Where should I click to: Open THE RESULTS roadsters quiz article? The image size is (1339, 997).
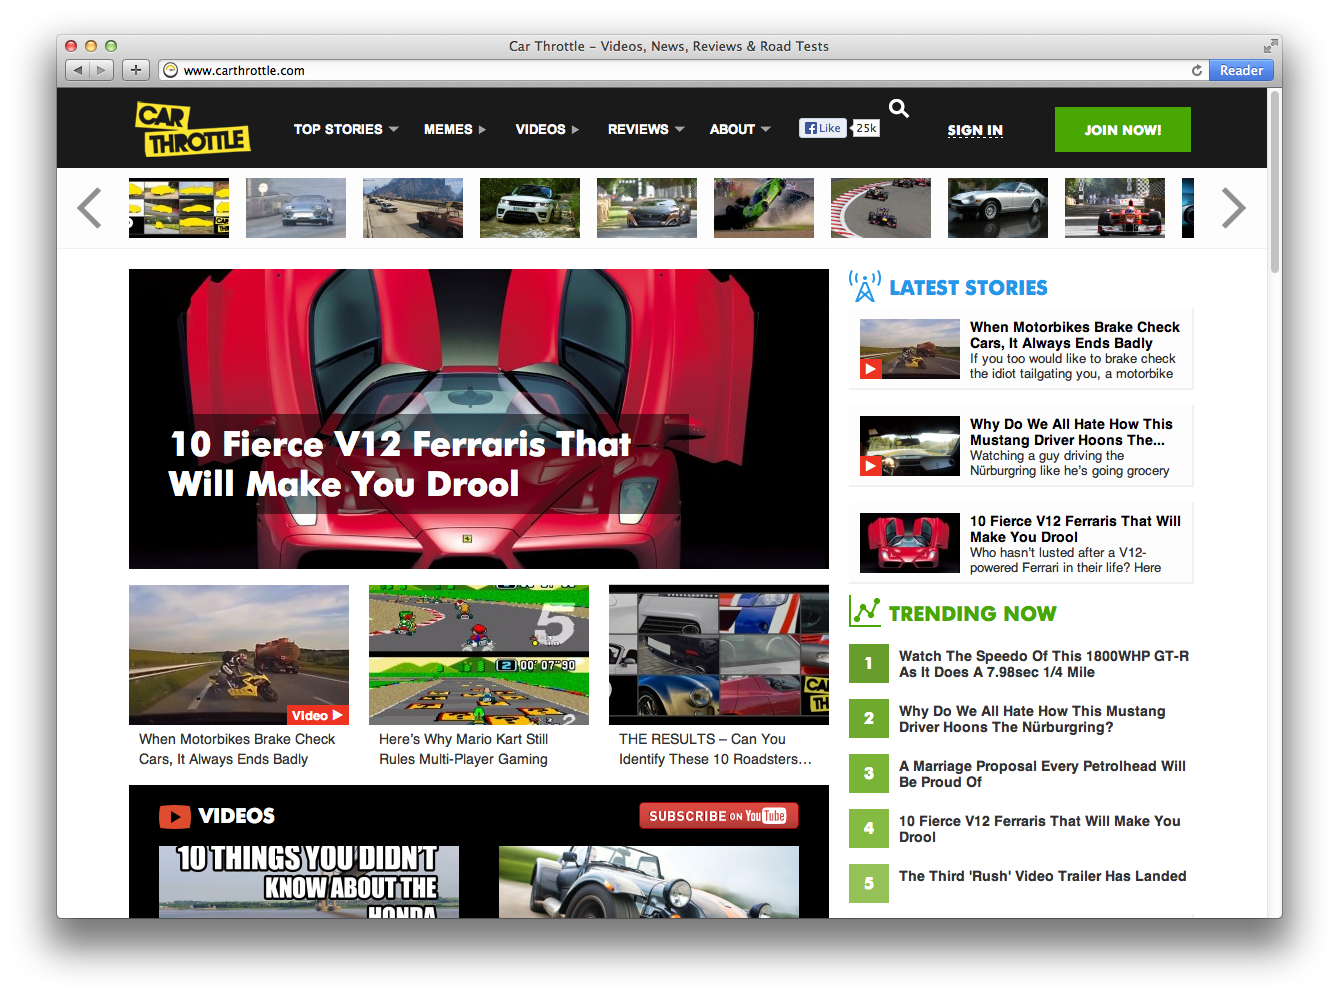[715, 749]
